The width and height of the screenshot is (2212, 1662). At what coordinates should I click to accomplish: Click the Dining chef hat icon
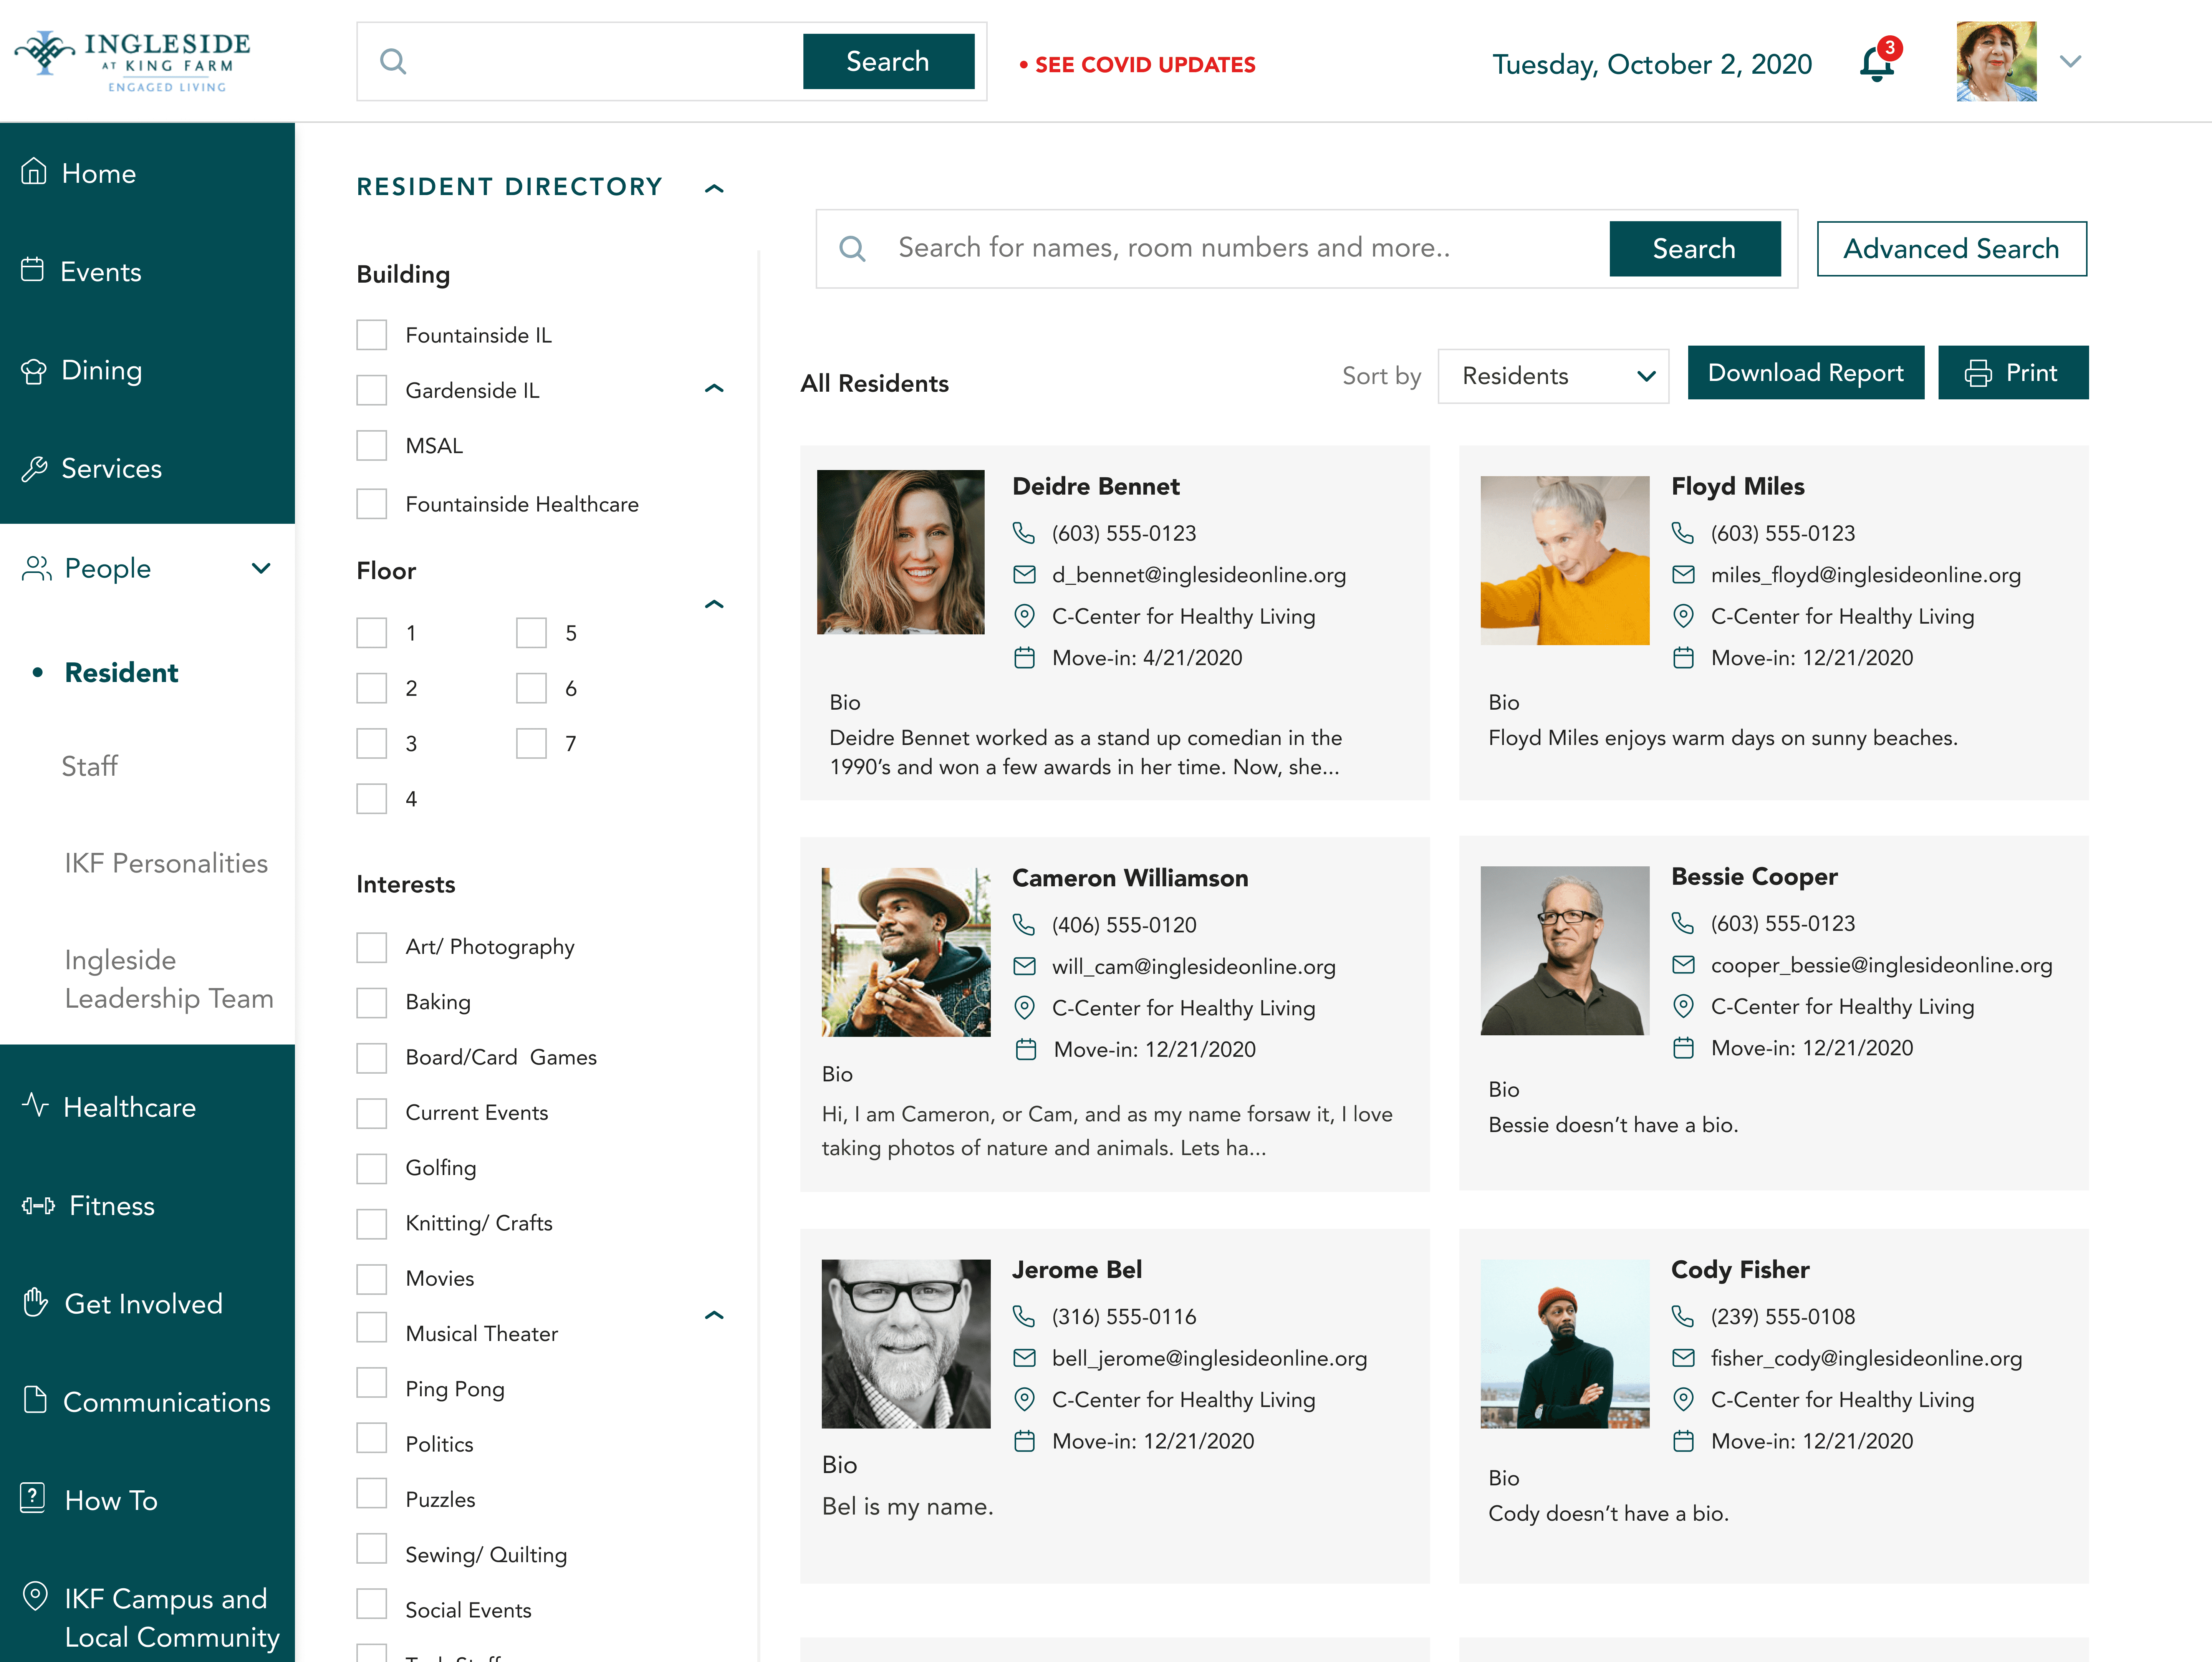(x=34, y=371)
